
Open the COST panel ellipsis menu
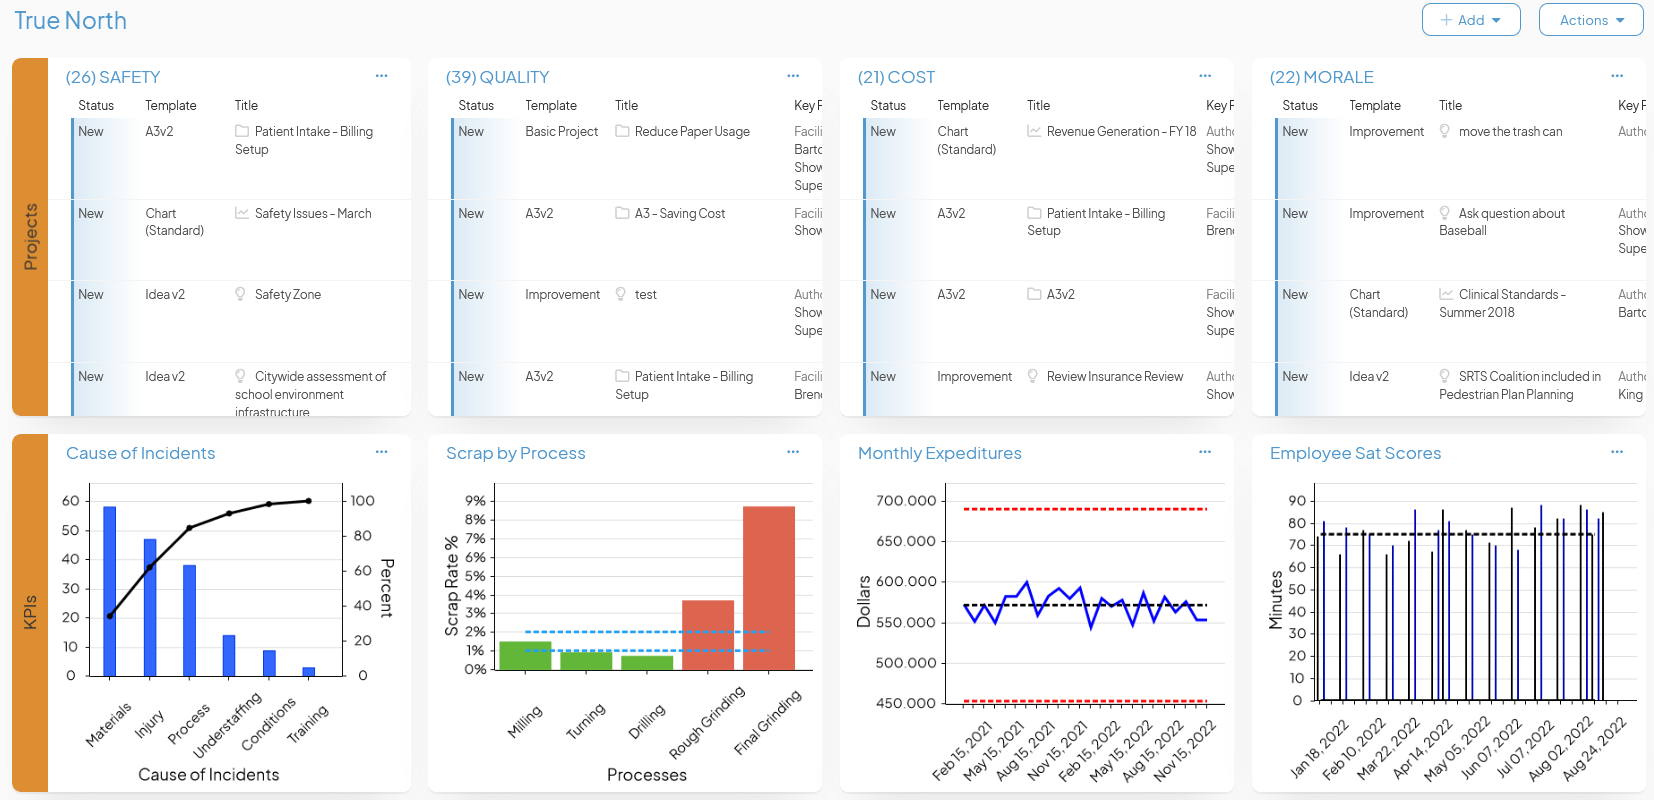point(1205,76)
